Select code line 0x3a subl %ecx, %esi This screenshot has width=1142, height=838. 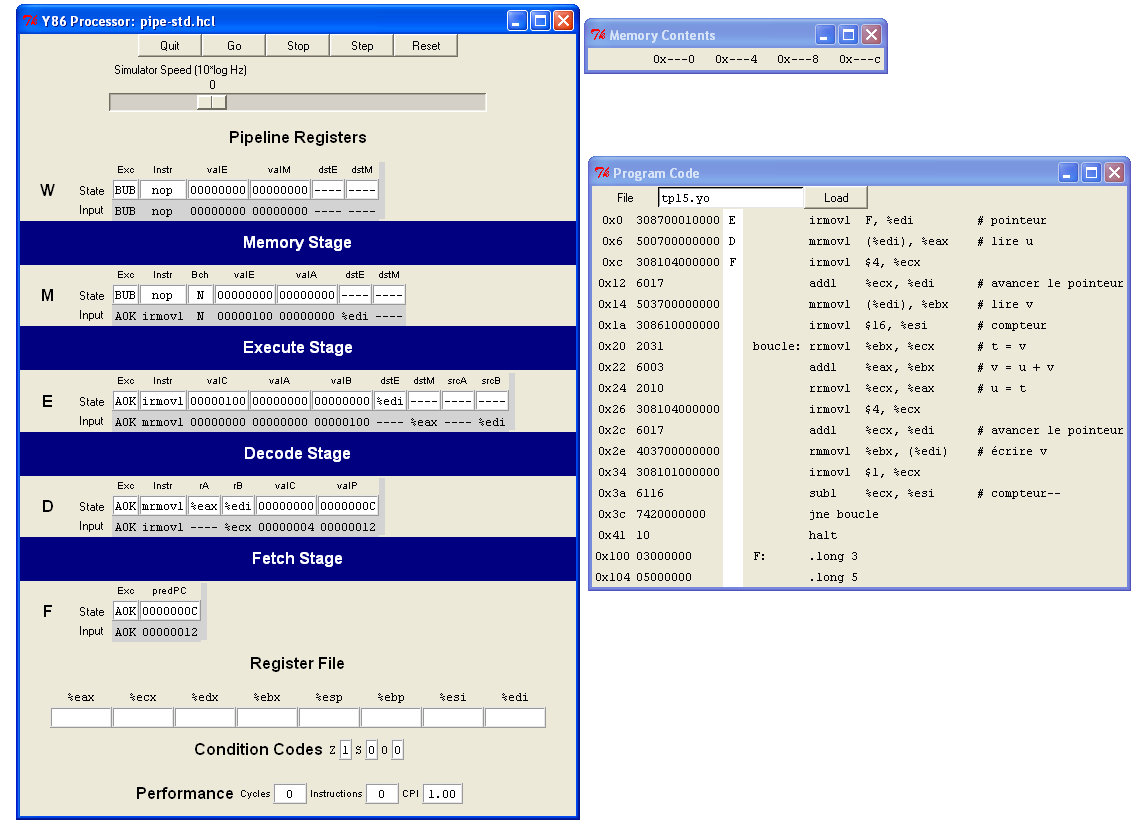click(859, 494)
